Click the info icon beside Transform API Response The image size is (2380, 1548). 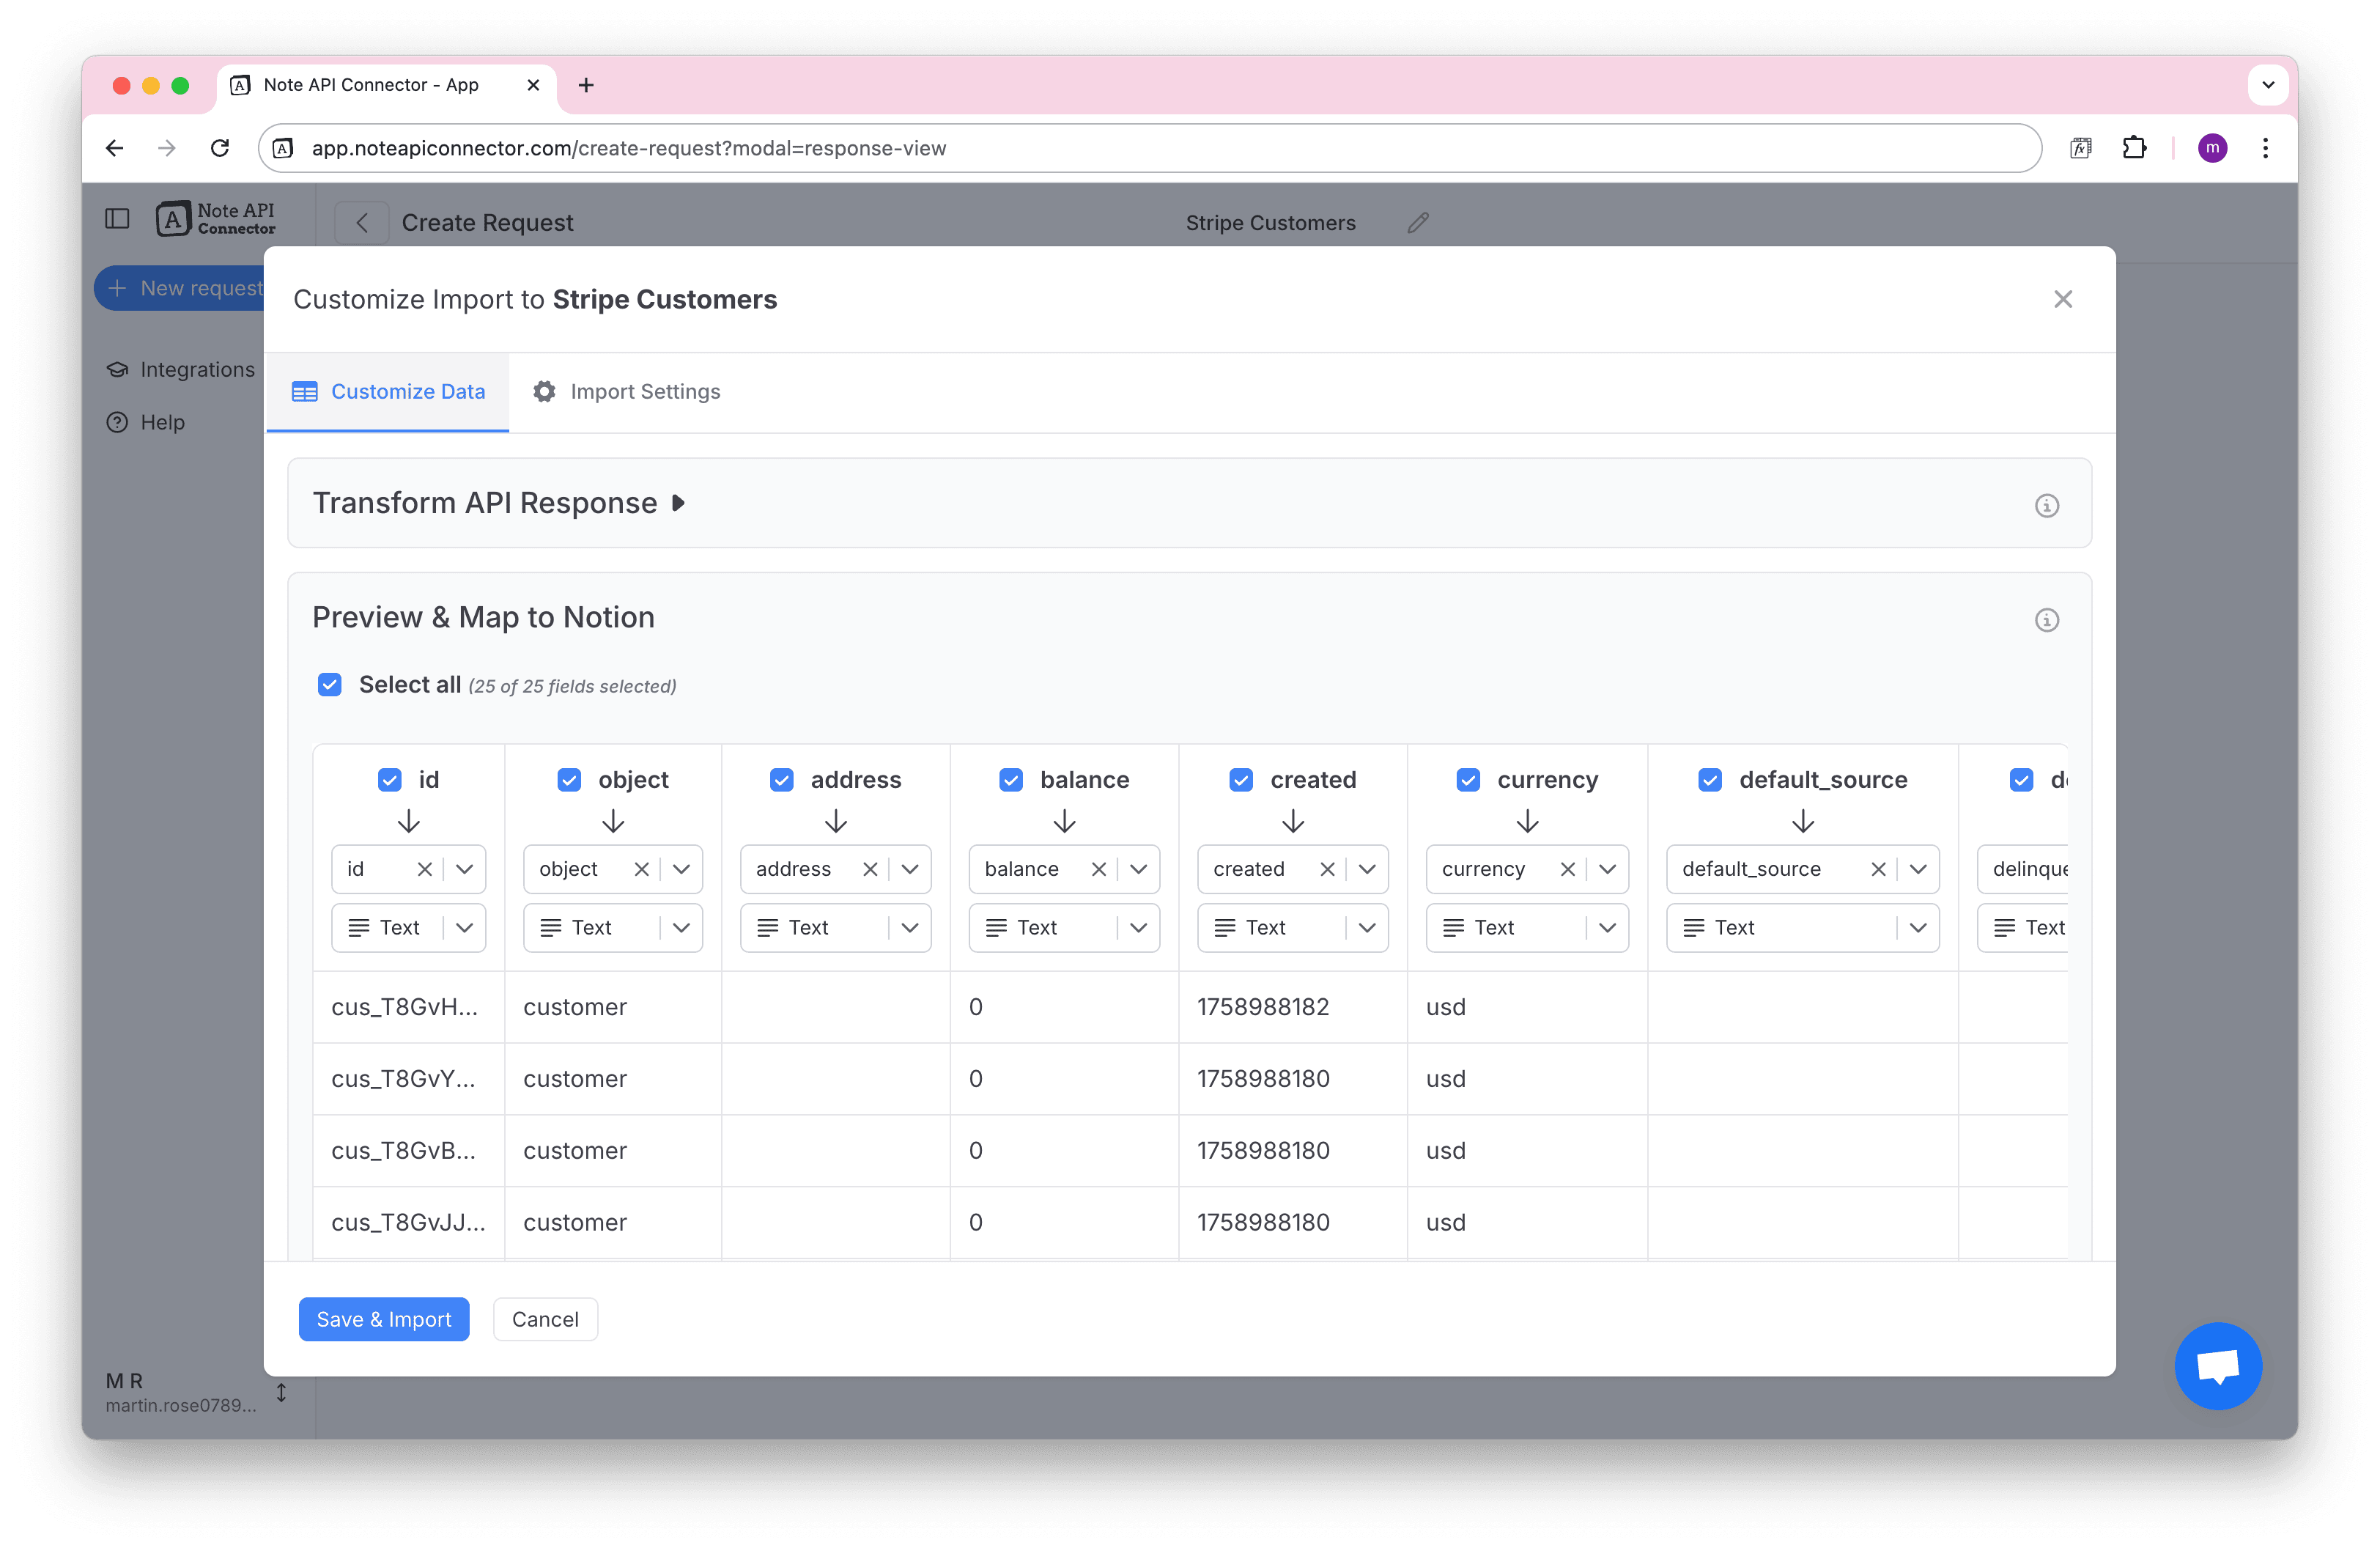coord(2046,505)
